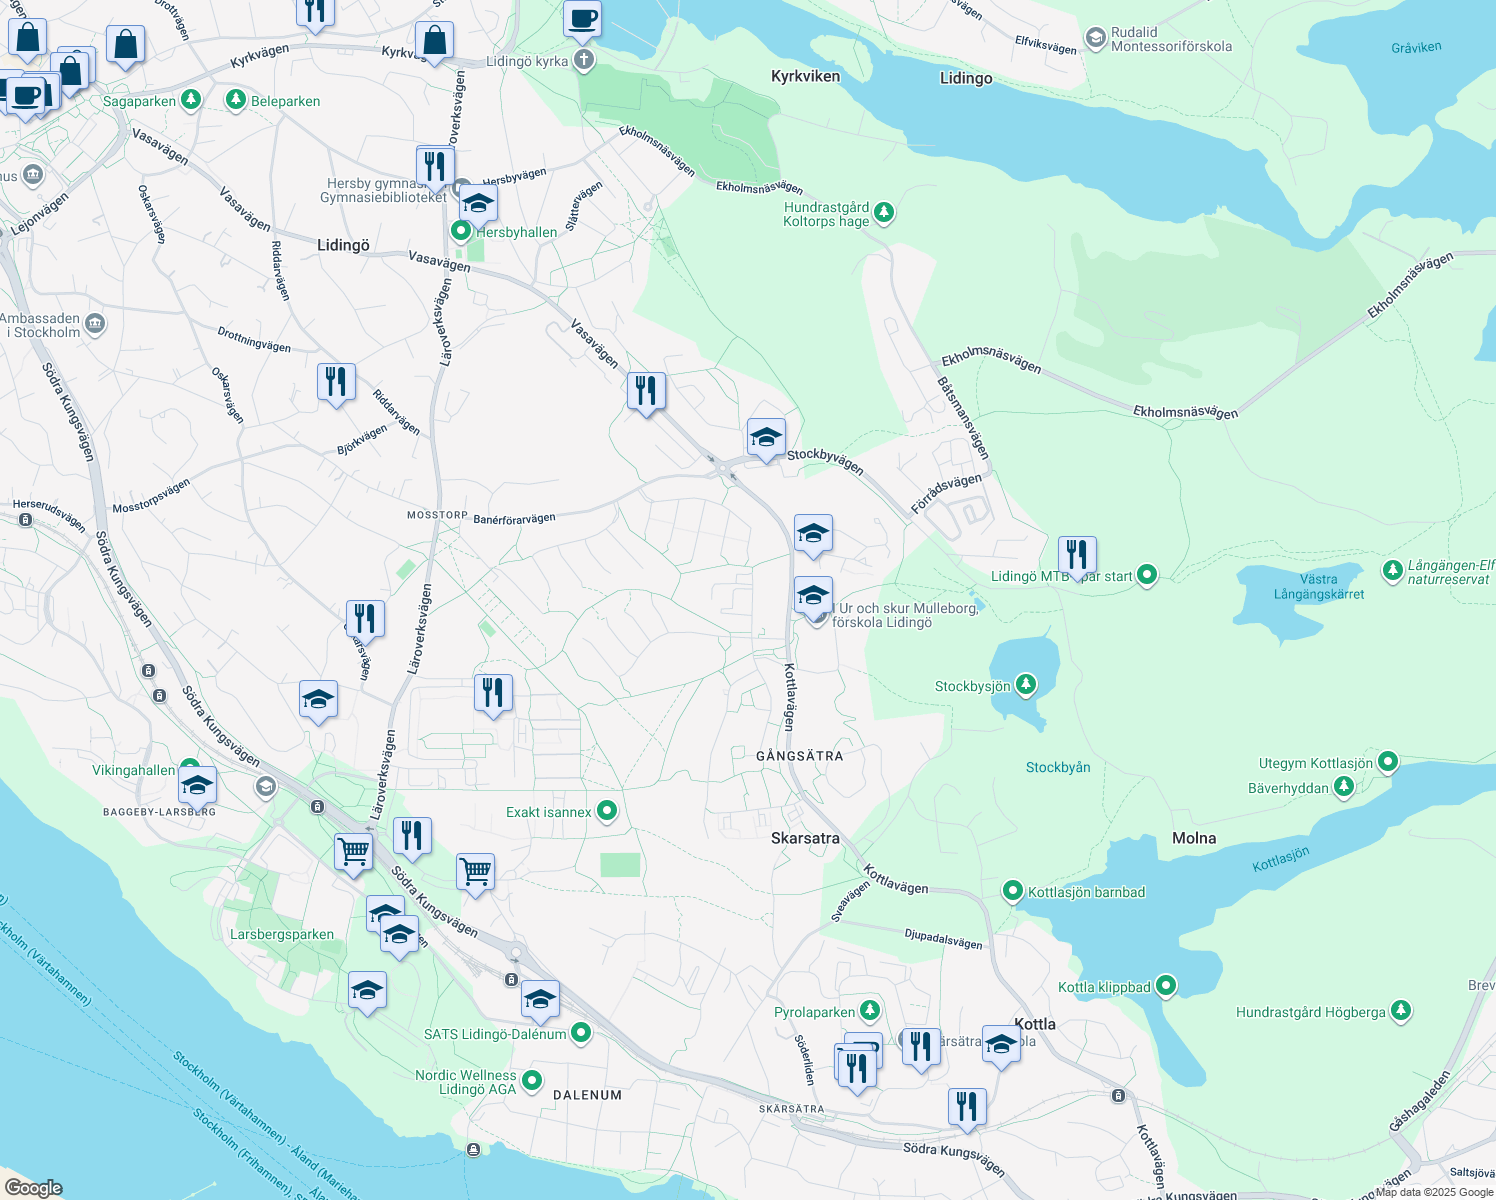Image resolution: width=1496 pixels, height=1200 pixels.
Task: Click the graduation cap marker above Hersbyhallen
Action: pyautogui.click(x=476, y=203)
